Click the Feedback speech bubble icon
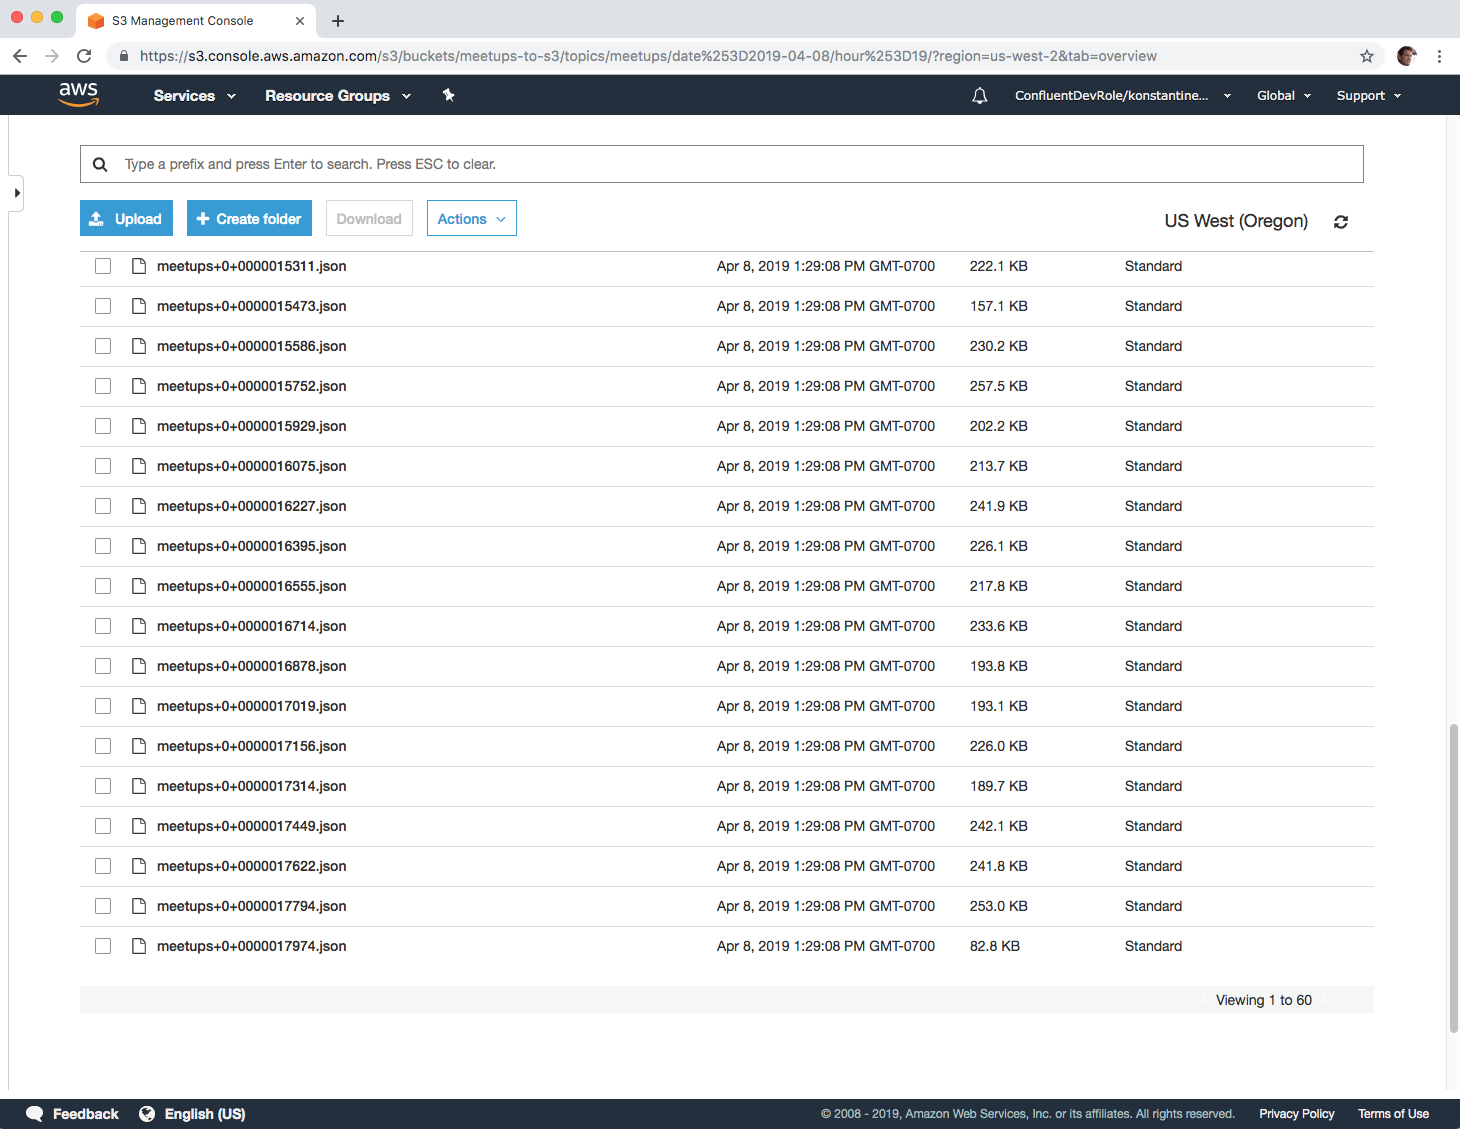 coord(35,1114)
